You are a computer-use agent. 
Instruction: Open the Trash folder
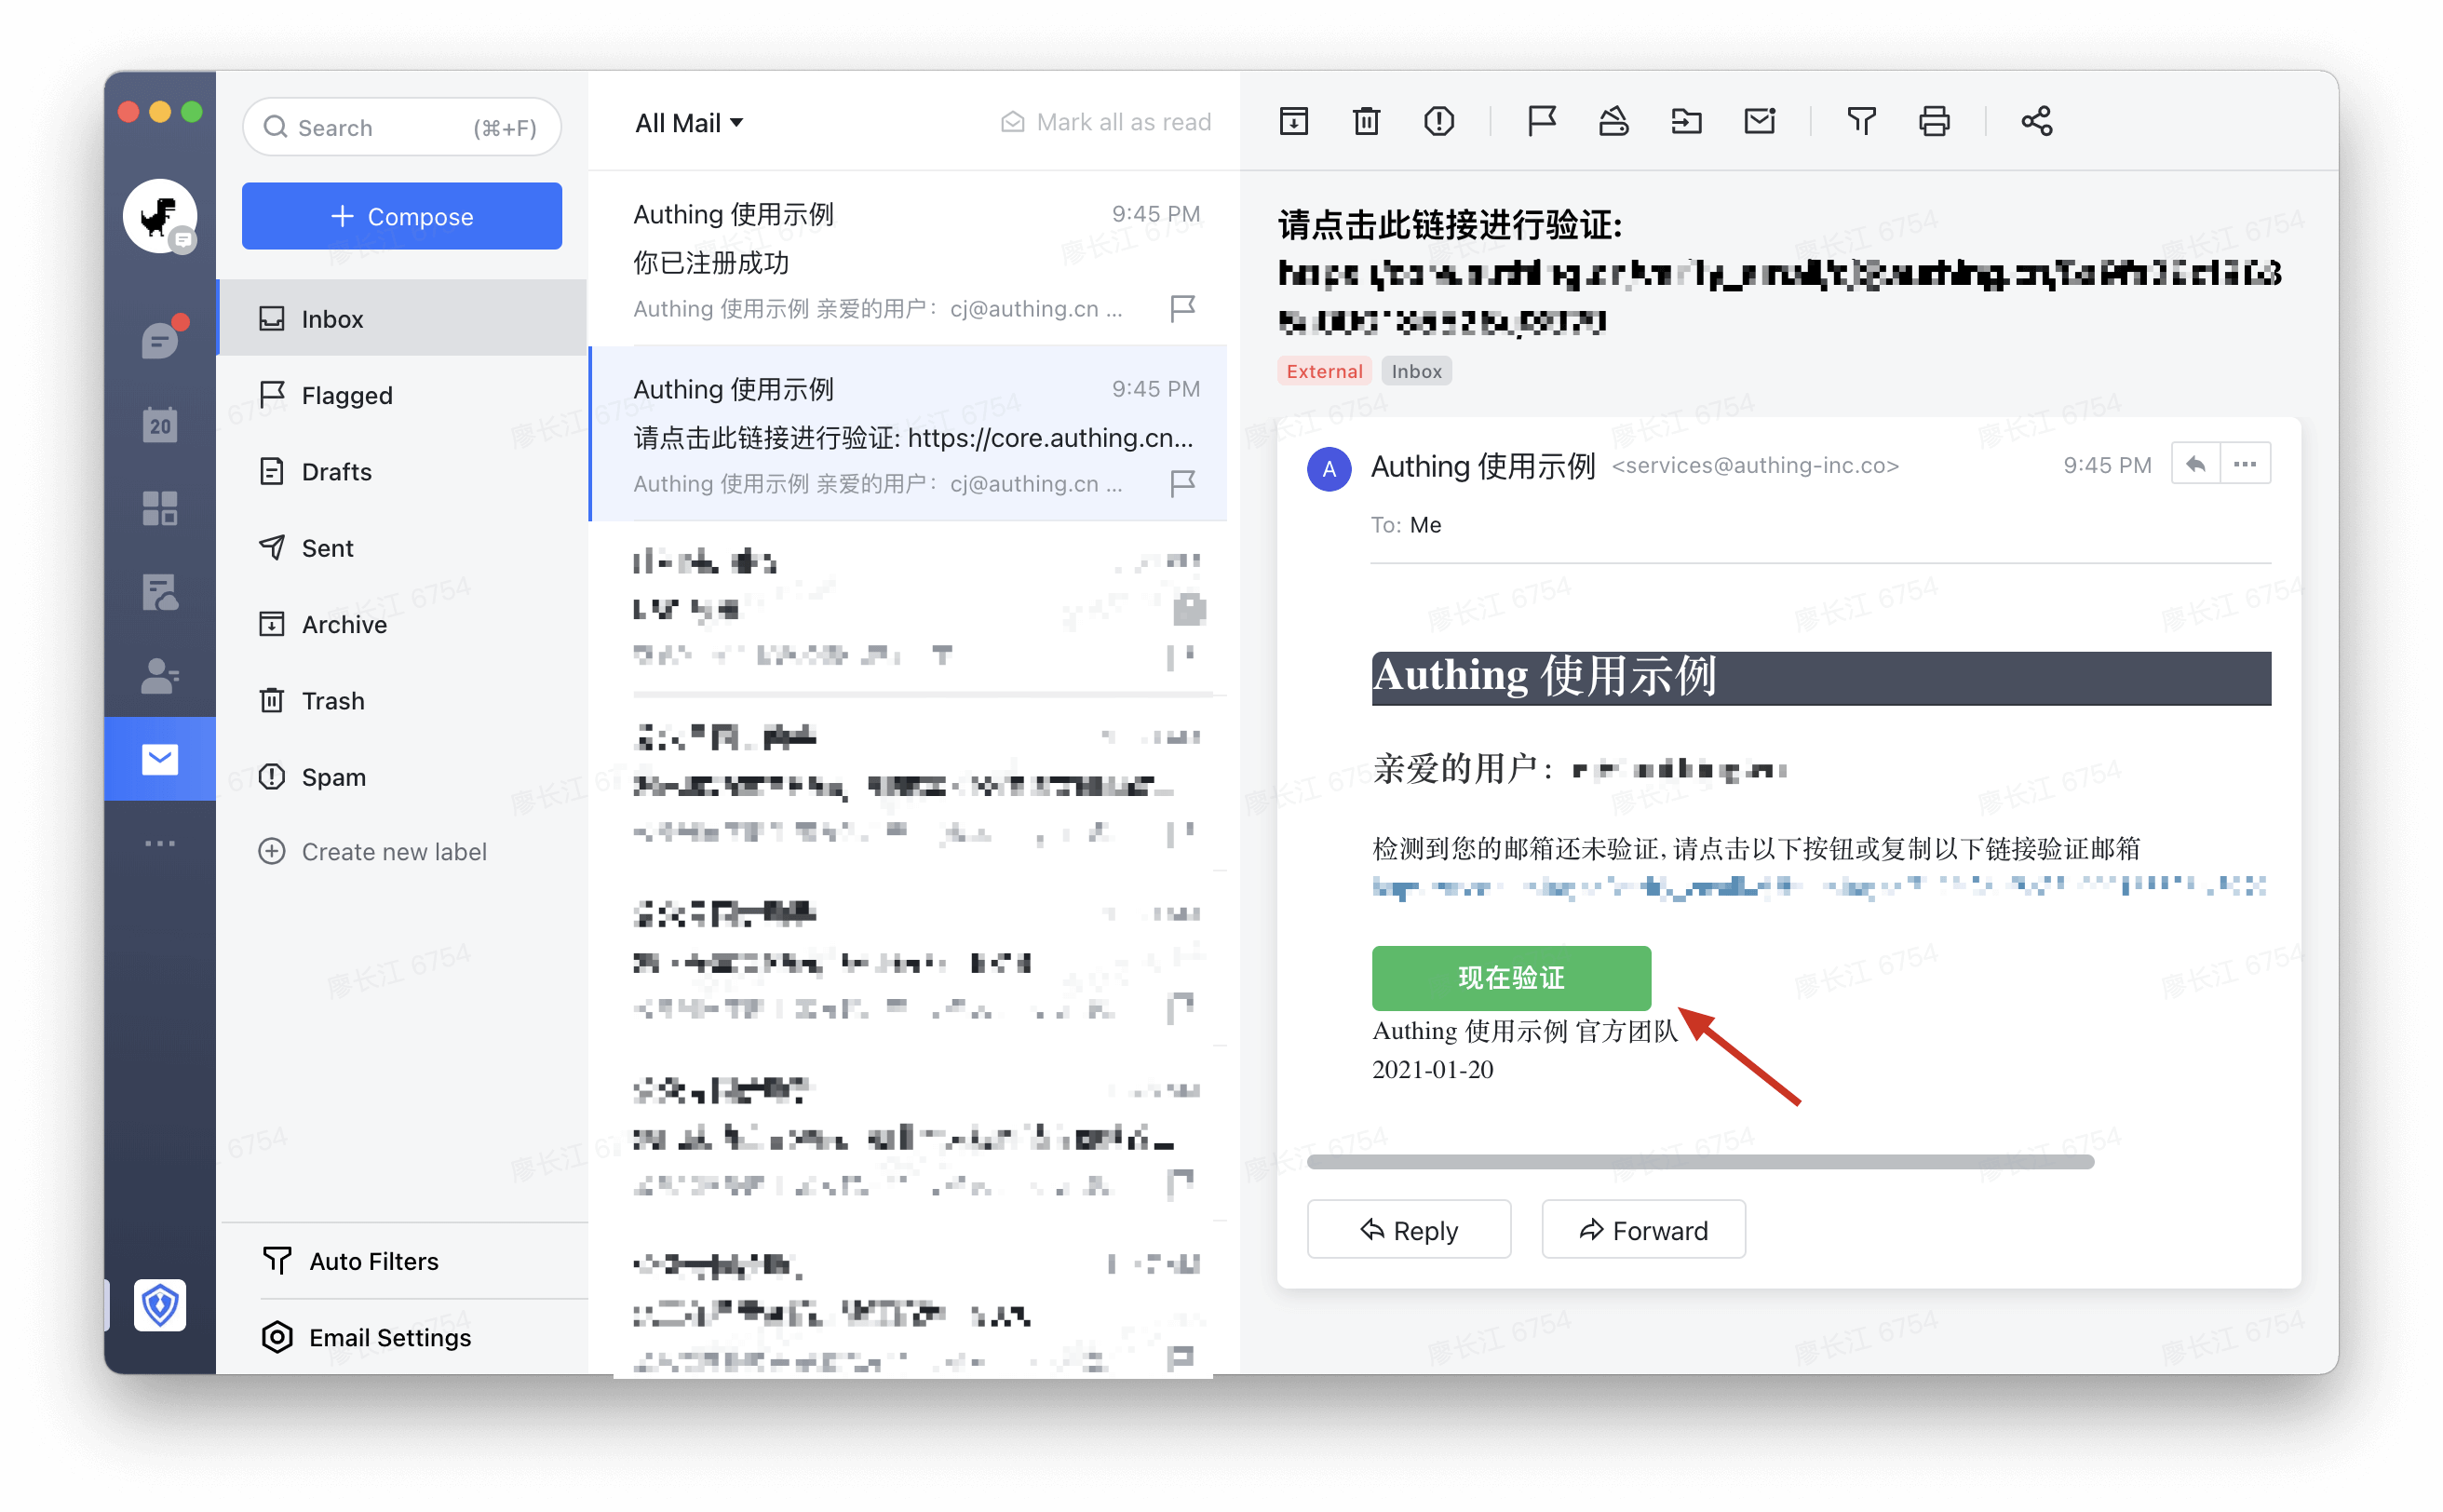[x=402, y=700]
